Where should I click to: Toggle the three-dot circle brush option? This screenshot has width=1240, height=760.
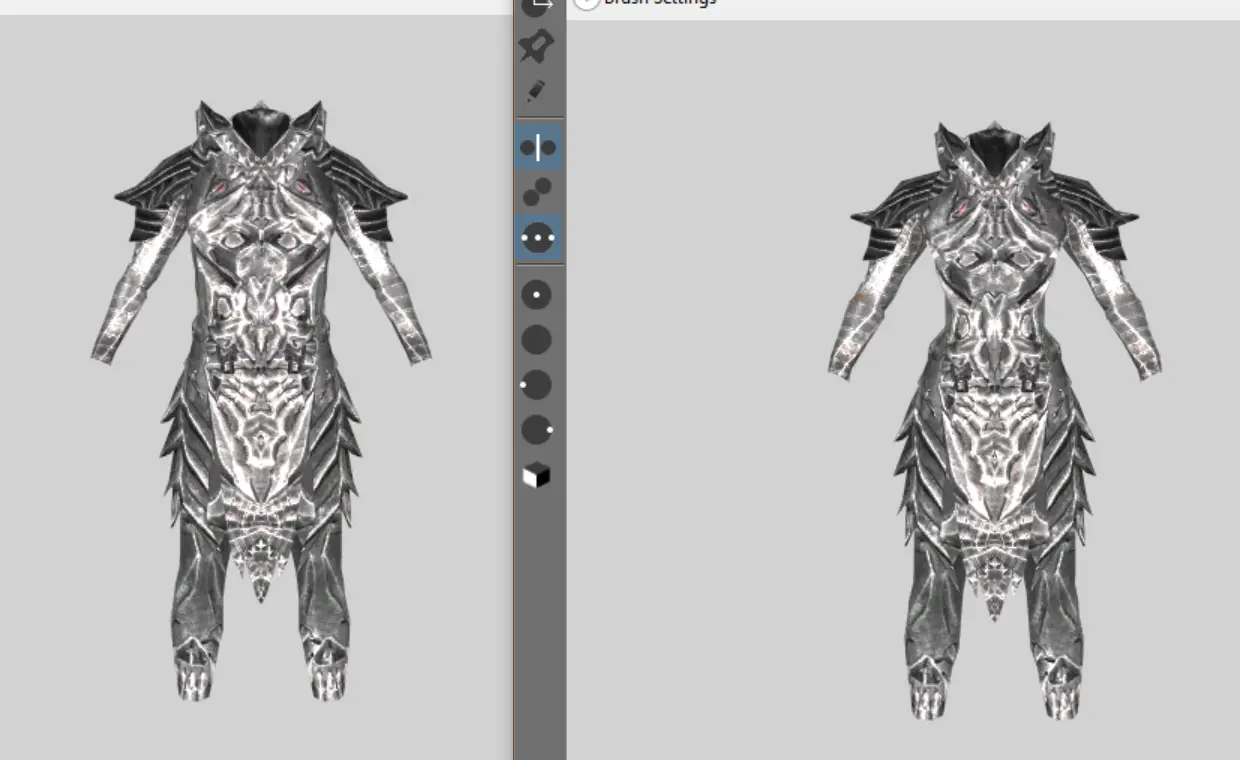[538, 239]
